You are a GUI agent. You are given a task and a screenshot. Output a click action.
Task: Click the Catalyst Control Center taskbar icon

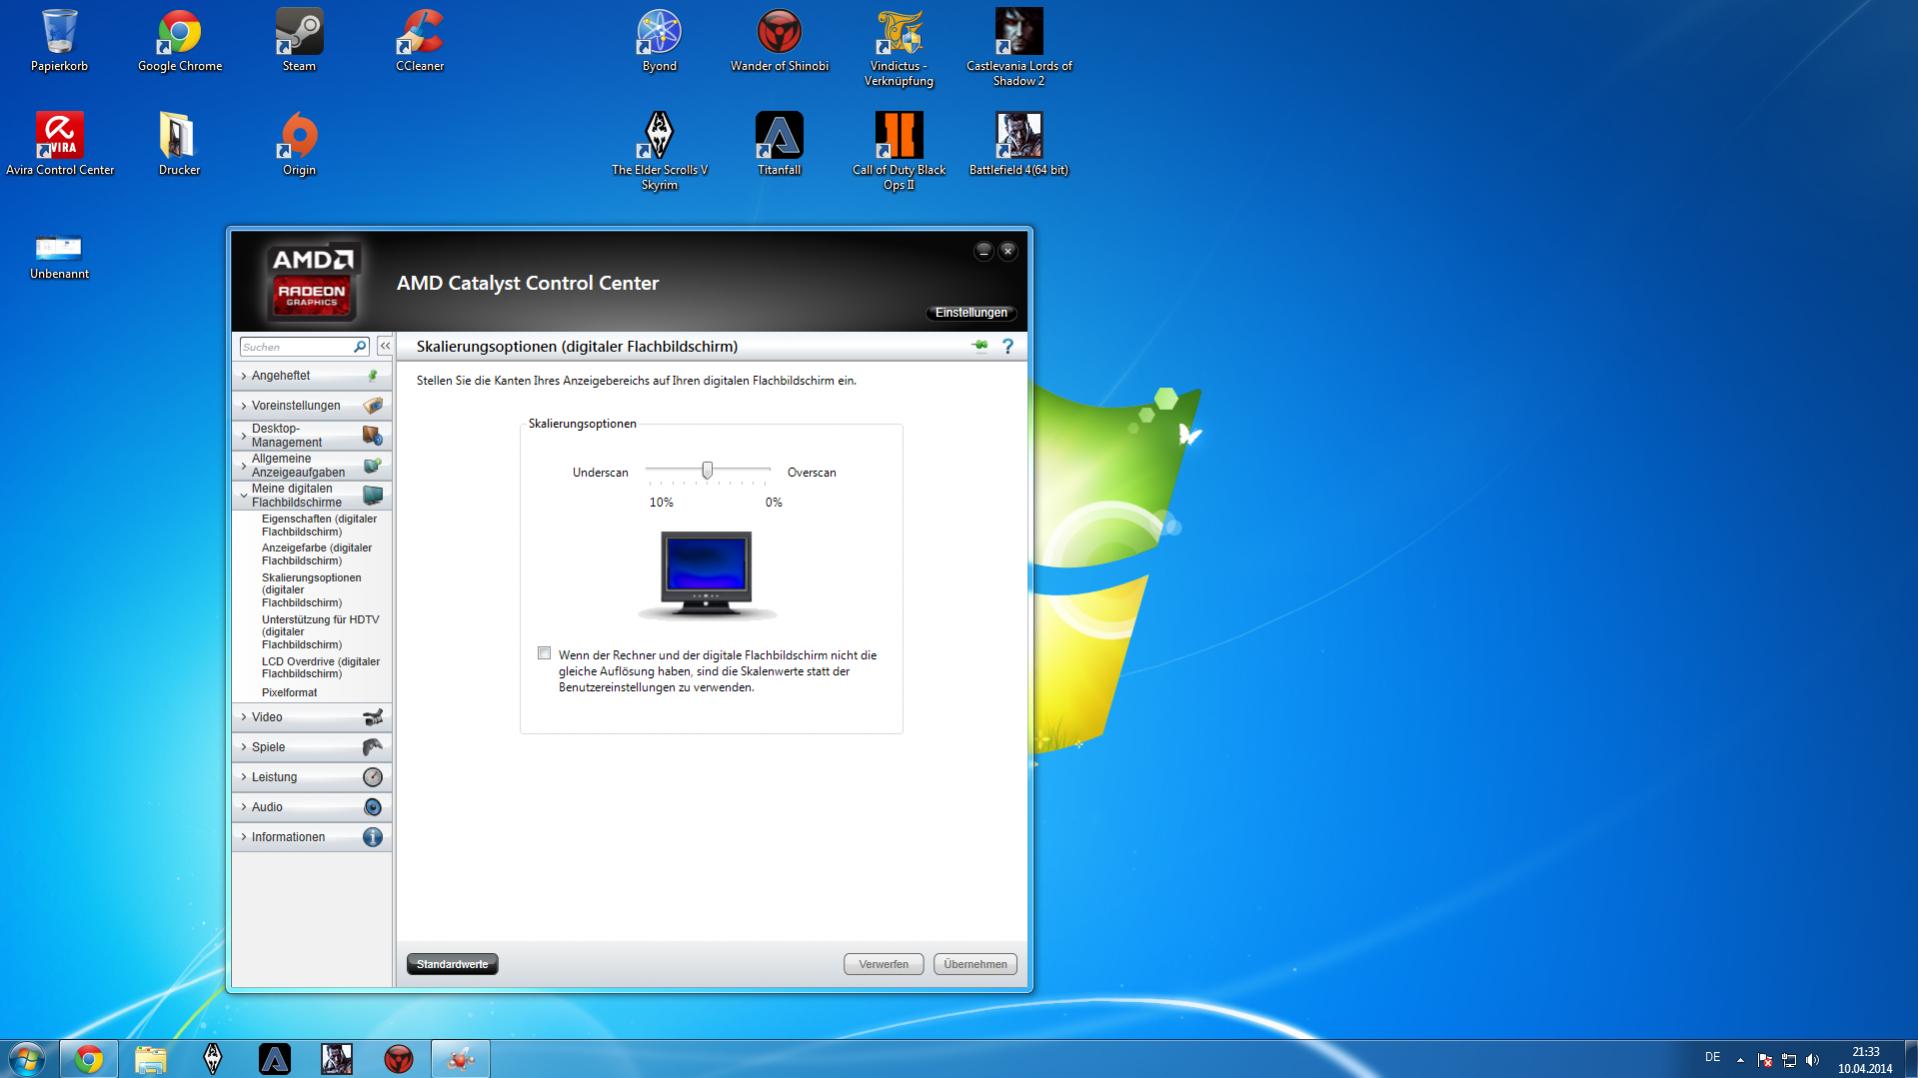(460, 1059)
